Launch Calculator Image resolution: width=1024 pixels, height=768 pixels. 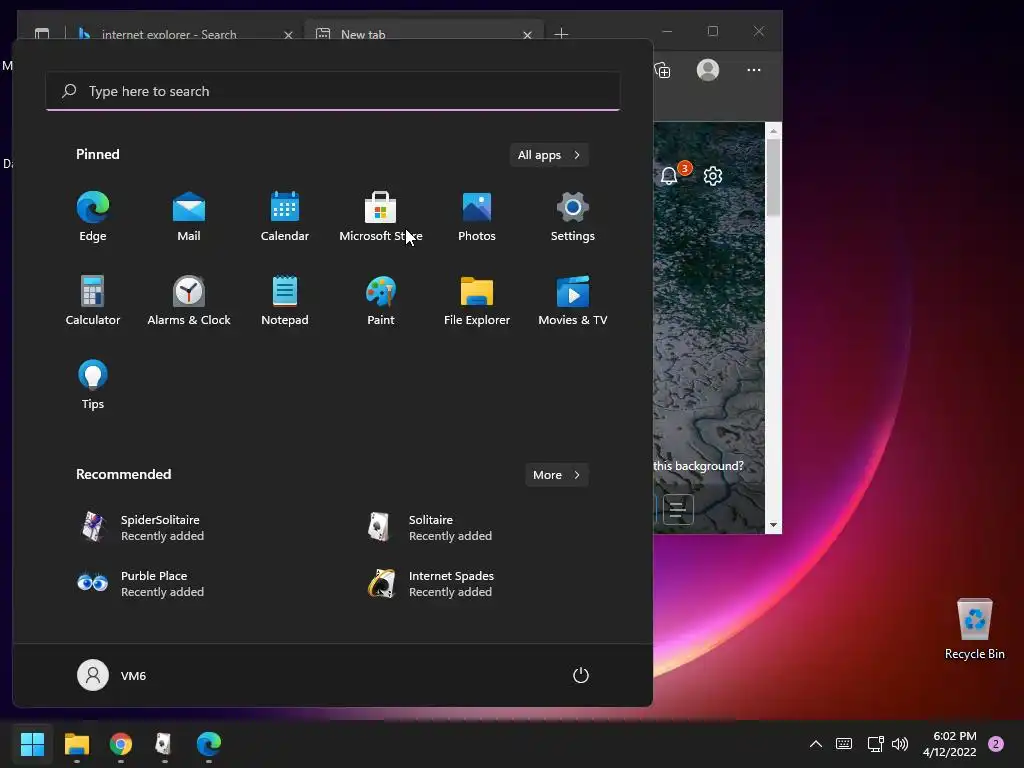(93, 300)
